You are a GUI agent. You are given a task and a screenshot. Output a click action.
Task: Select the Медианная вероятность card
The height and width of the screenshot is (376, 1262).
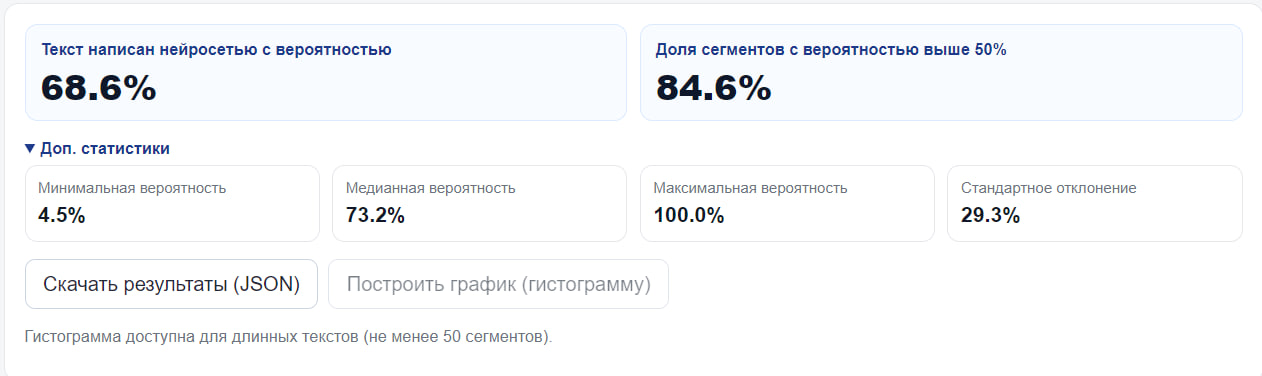(x=480, y=203)
